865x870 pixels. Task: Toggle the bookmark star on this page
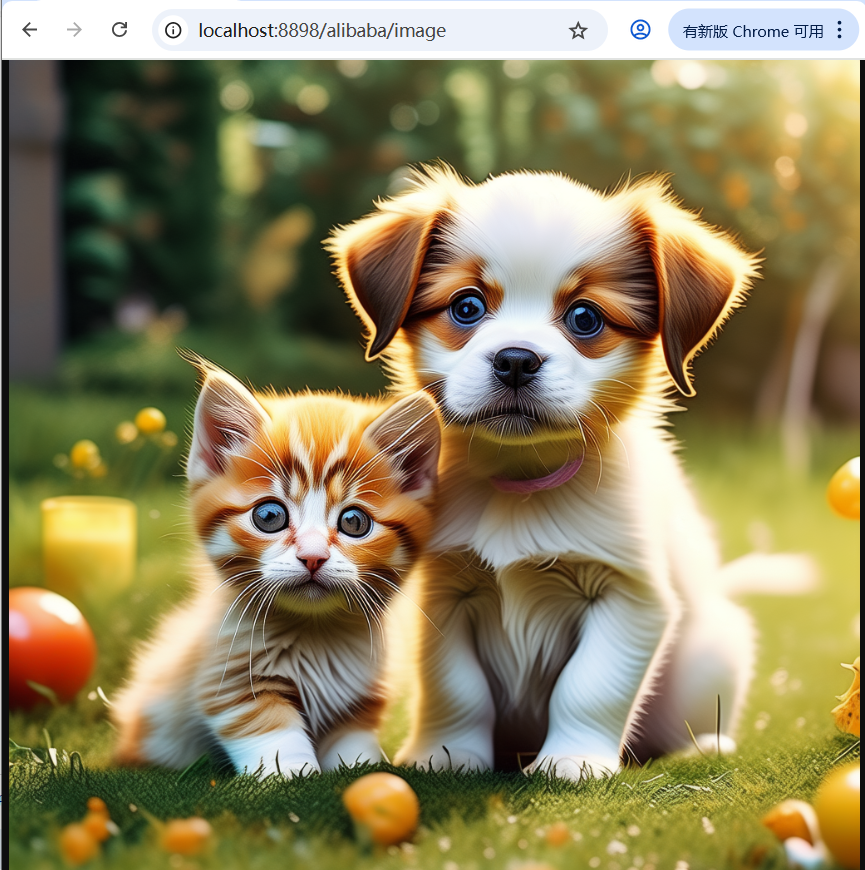(578, 31)
